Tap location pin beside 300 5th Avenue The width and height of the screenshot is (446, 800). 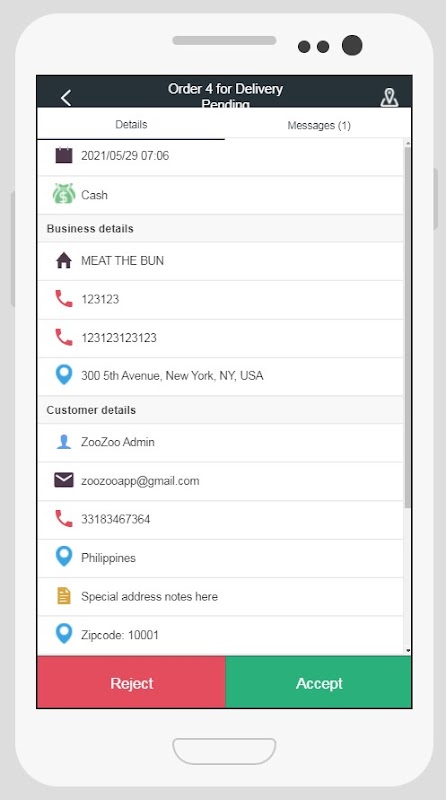(x=64, y=375)
